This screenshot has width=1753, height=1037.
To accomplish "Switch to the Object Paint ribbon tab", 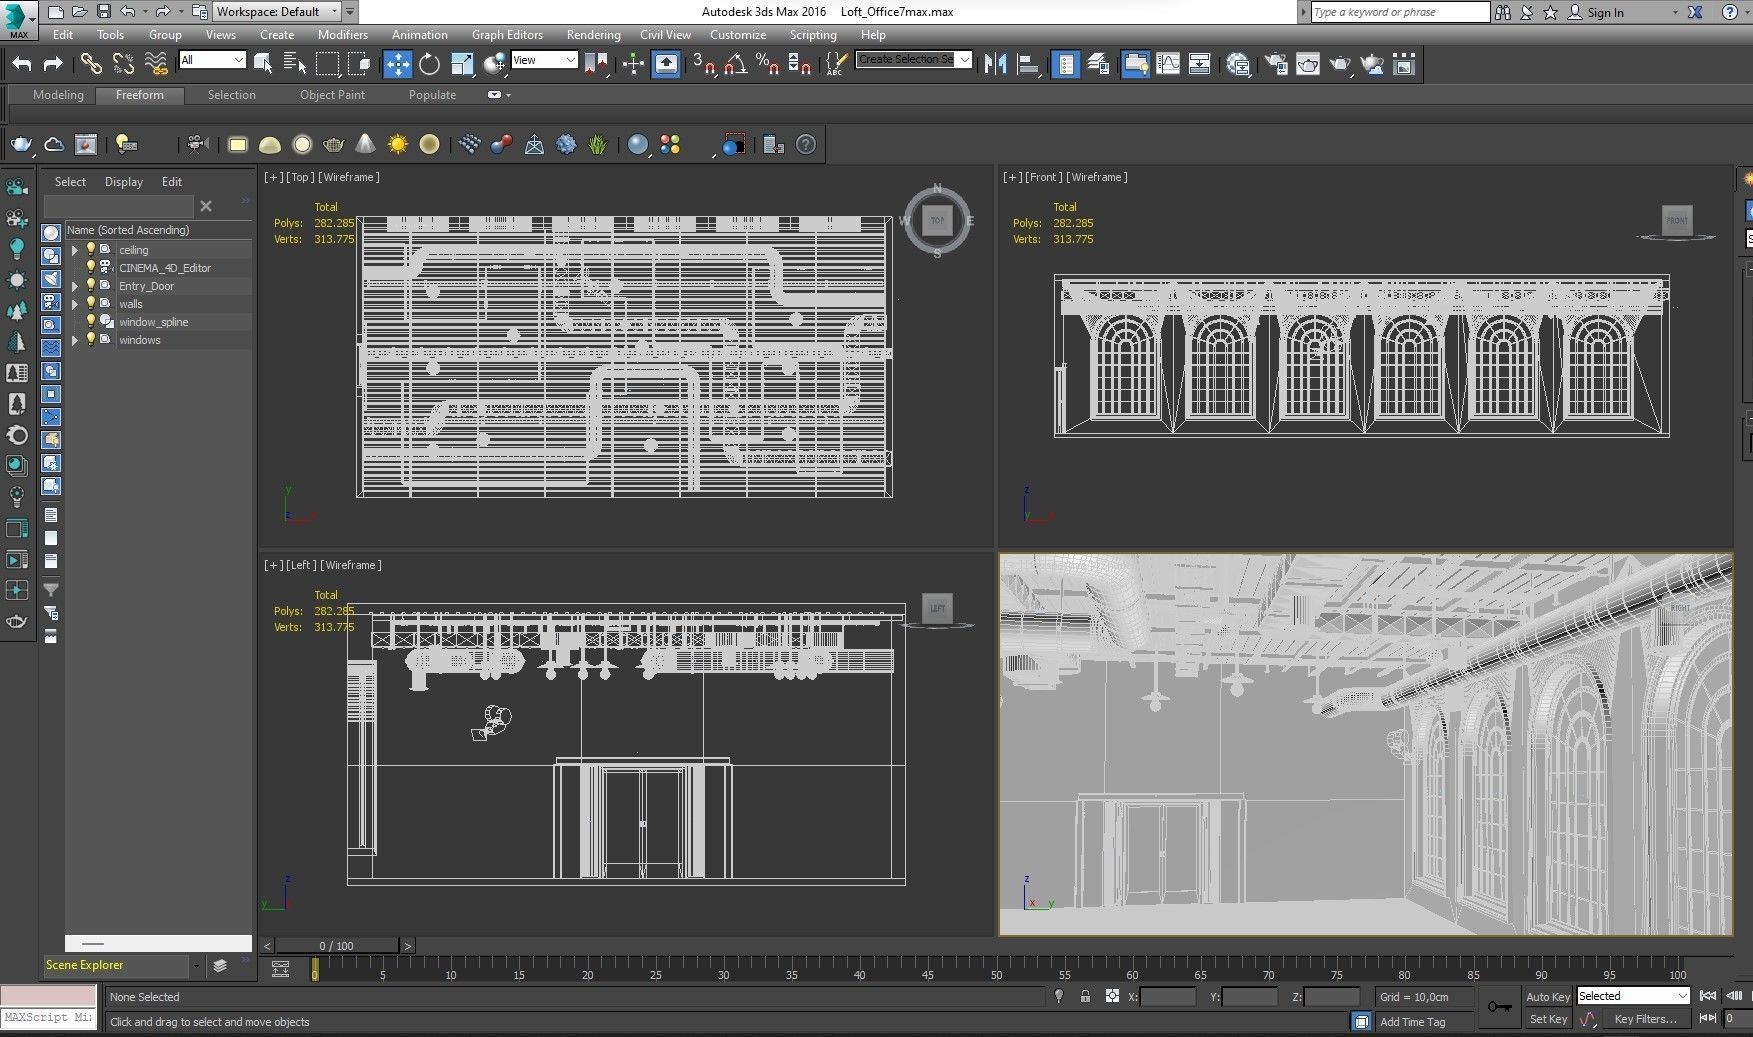I will tap(332, 95).
